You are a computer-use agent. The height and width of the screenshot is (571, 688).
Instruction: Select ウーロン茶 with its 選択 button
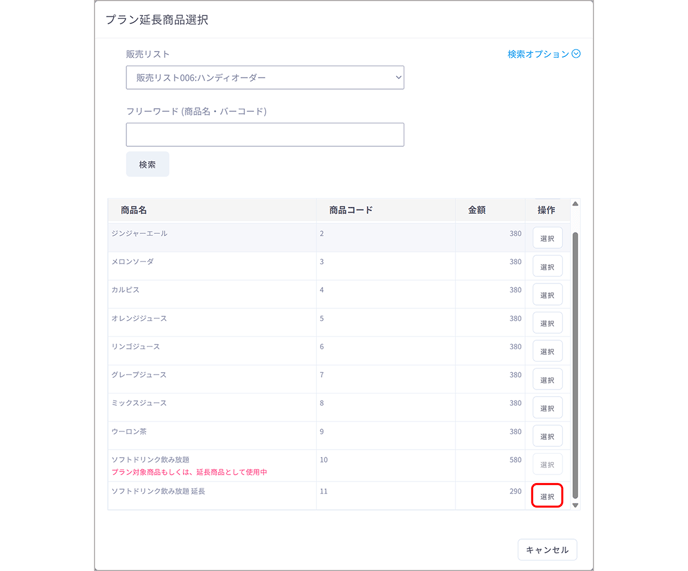[547, 436]
